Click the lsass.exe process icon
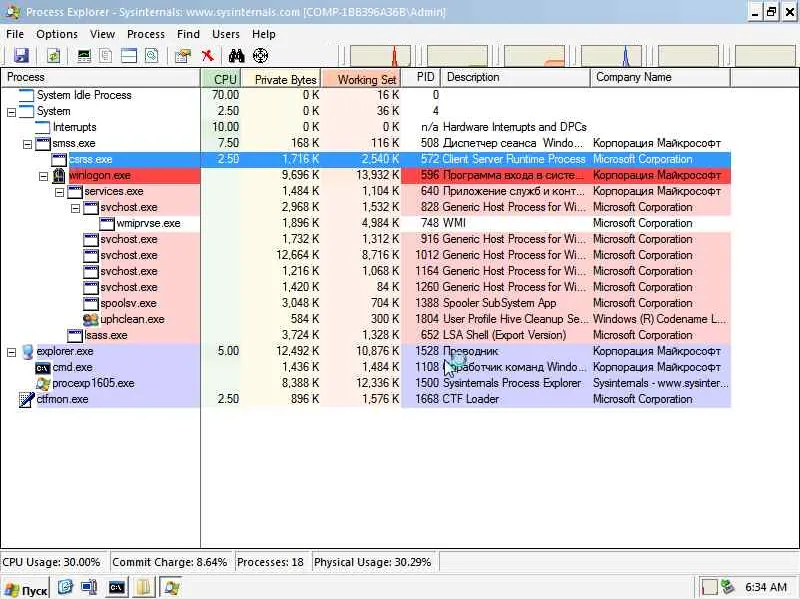The width and height of the screenshot is (800, 600). 75,336
